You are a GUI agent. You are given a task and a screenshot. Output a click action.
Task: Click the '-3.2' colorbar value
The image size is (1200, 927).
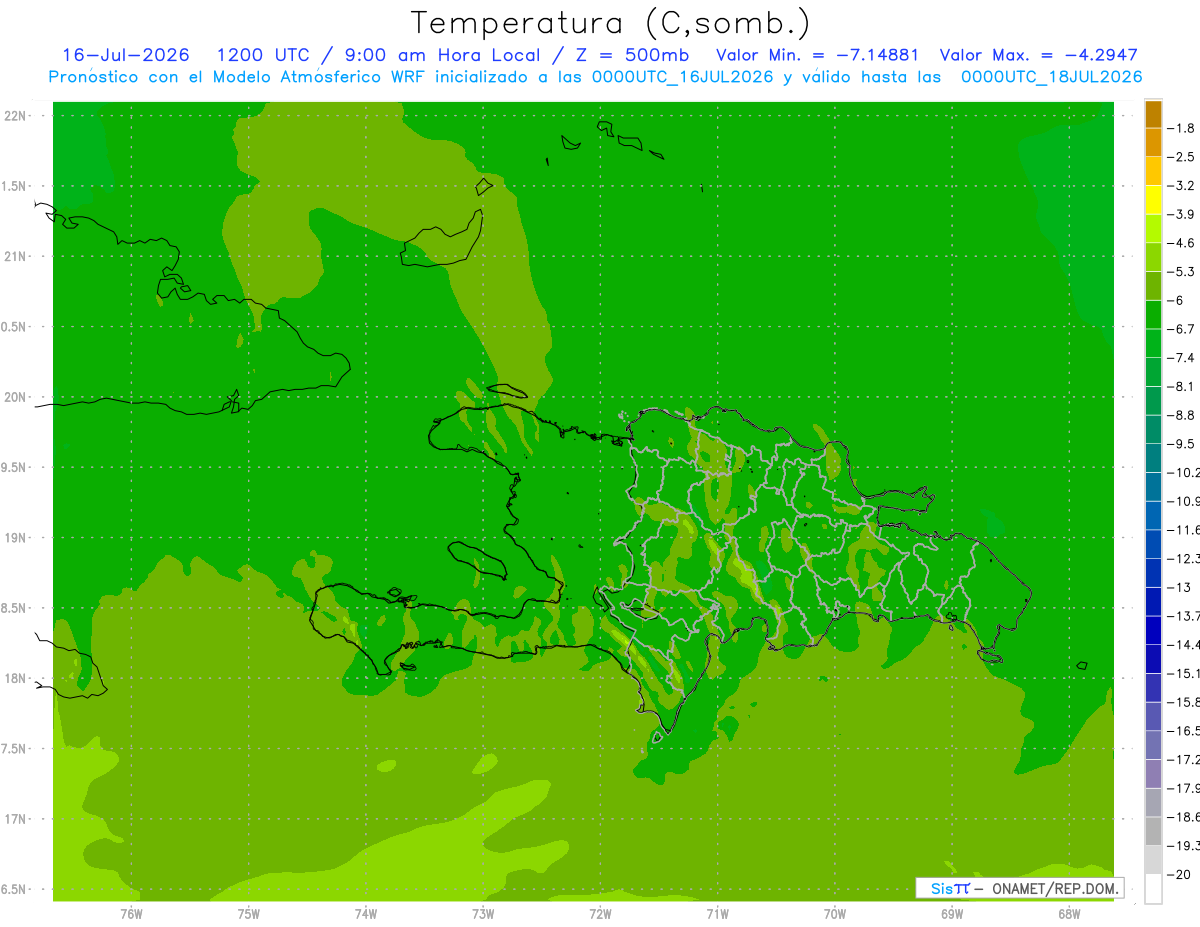point(1180,186)
